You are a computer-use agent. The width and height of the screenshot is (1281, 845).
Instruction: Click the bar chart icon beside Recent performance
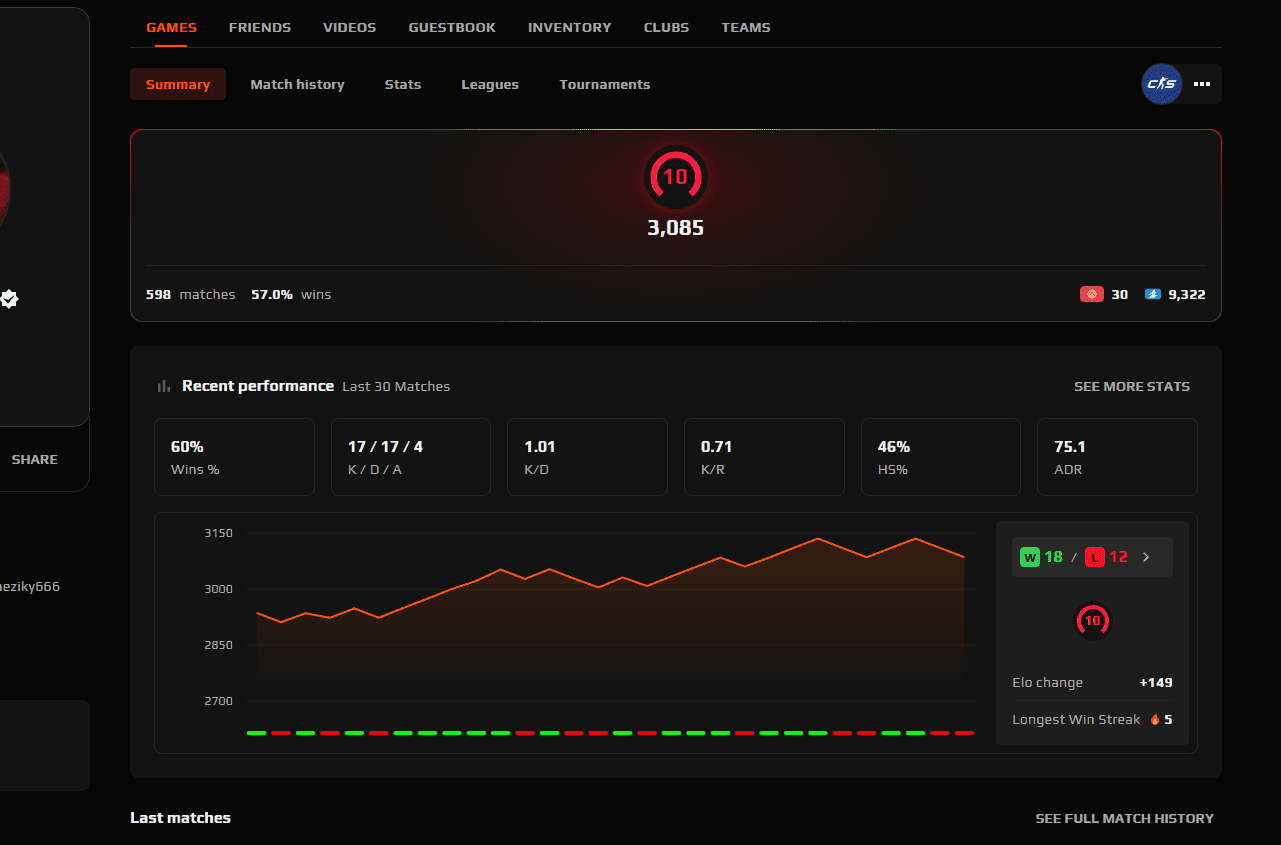[x=163, y=385]
